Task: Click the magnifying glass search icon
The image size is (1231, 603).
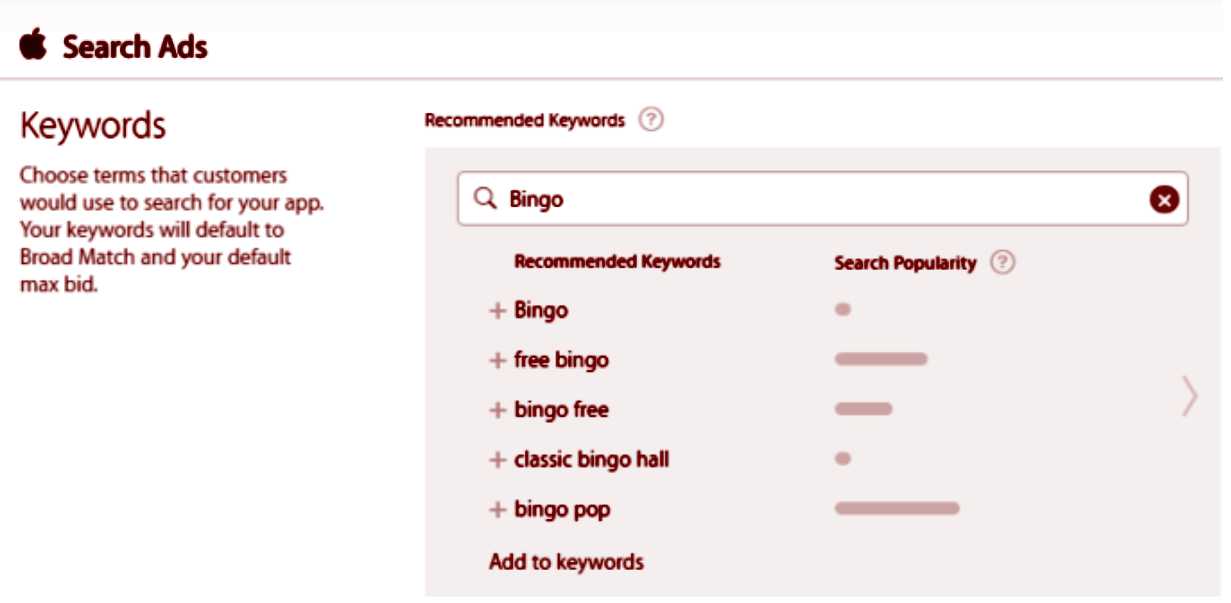Action: pos(485,199)
